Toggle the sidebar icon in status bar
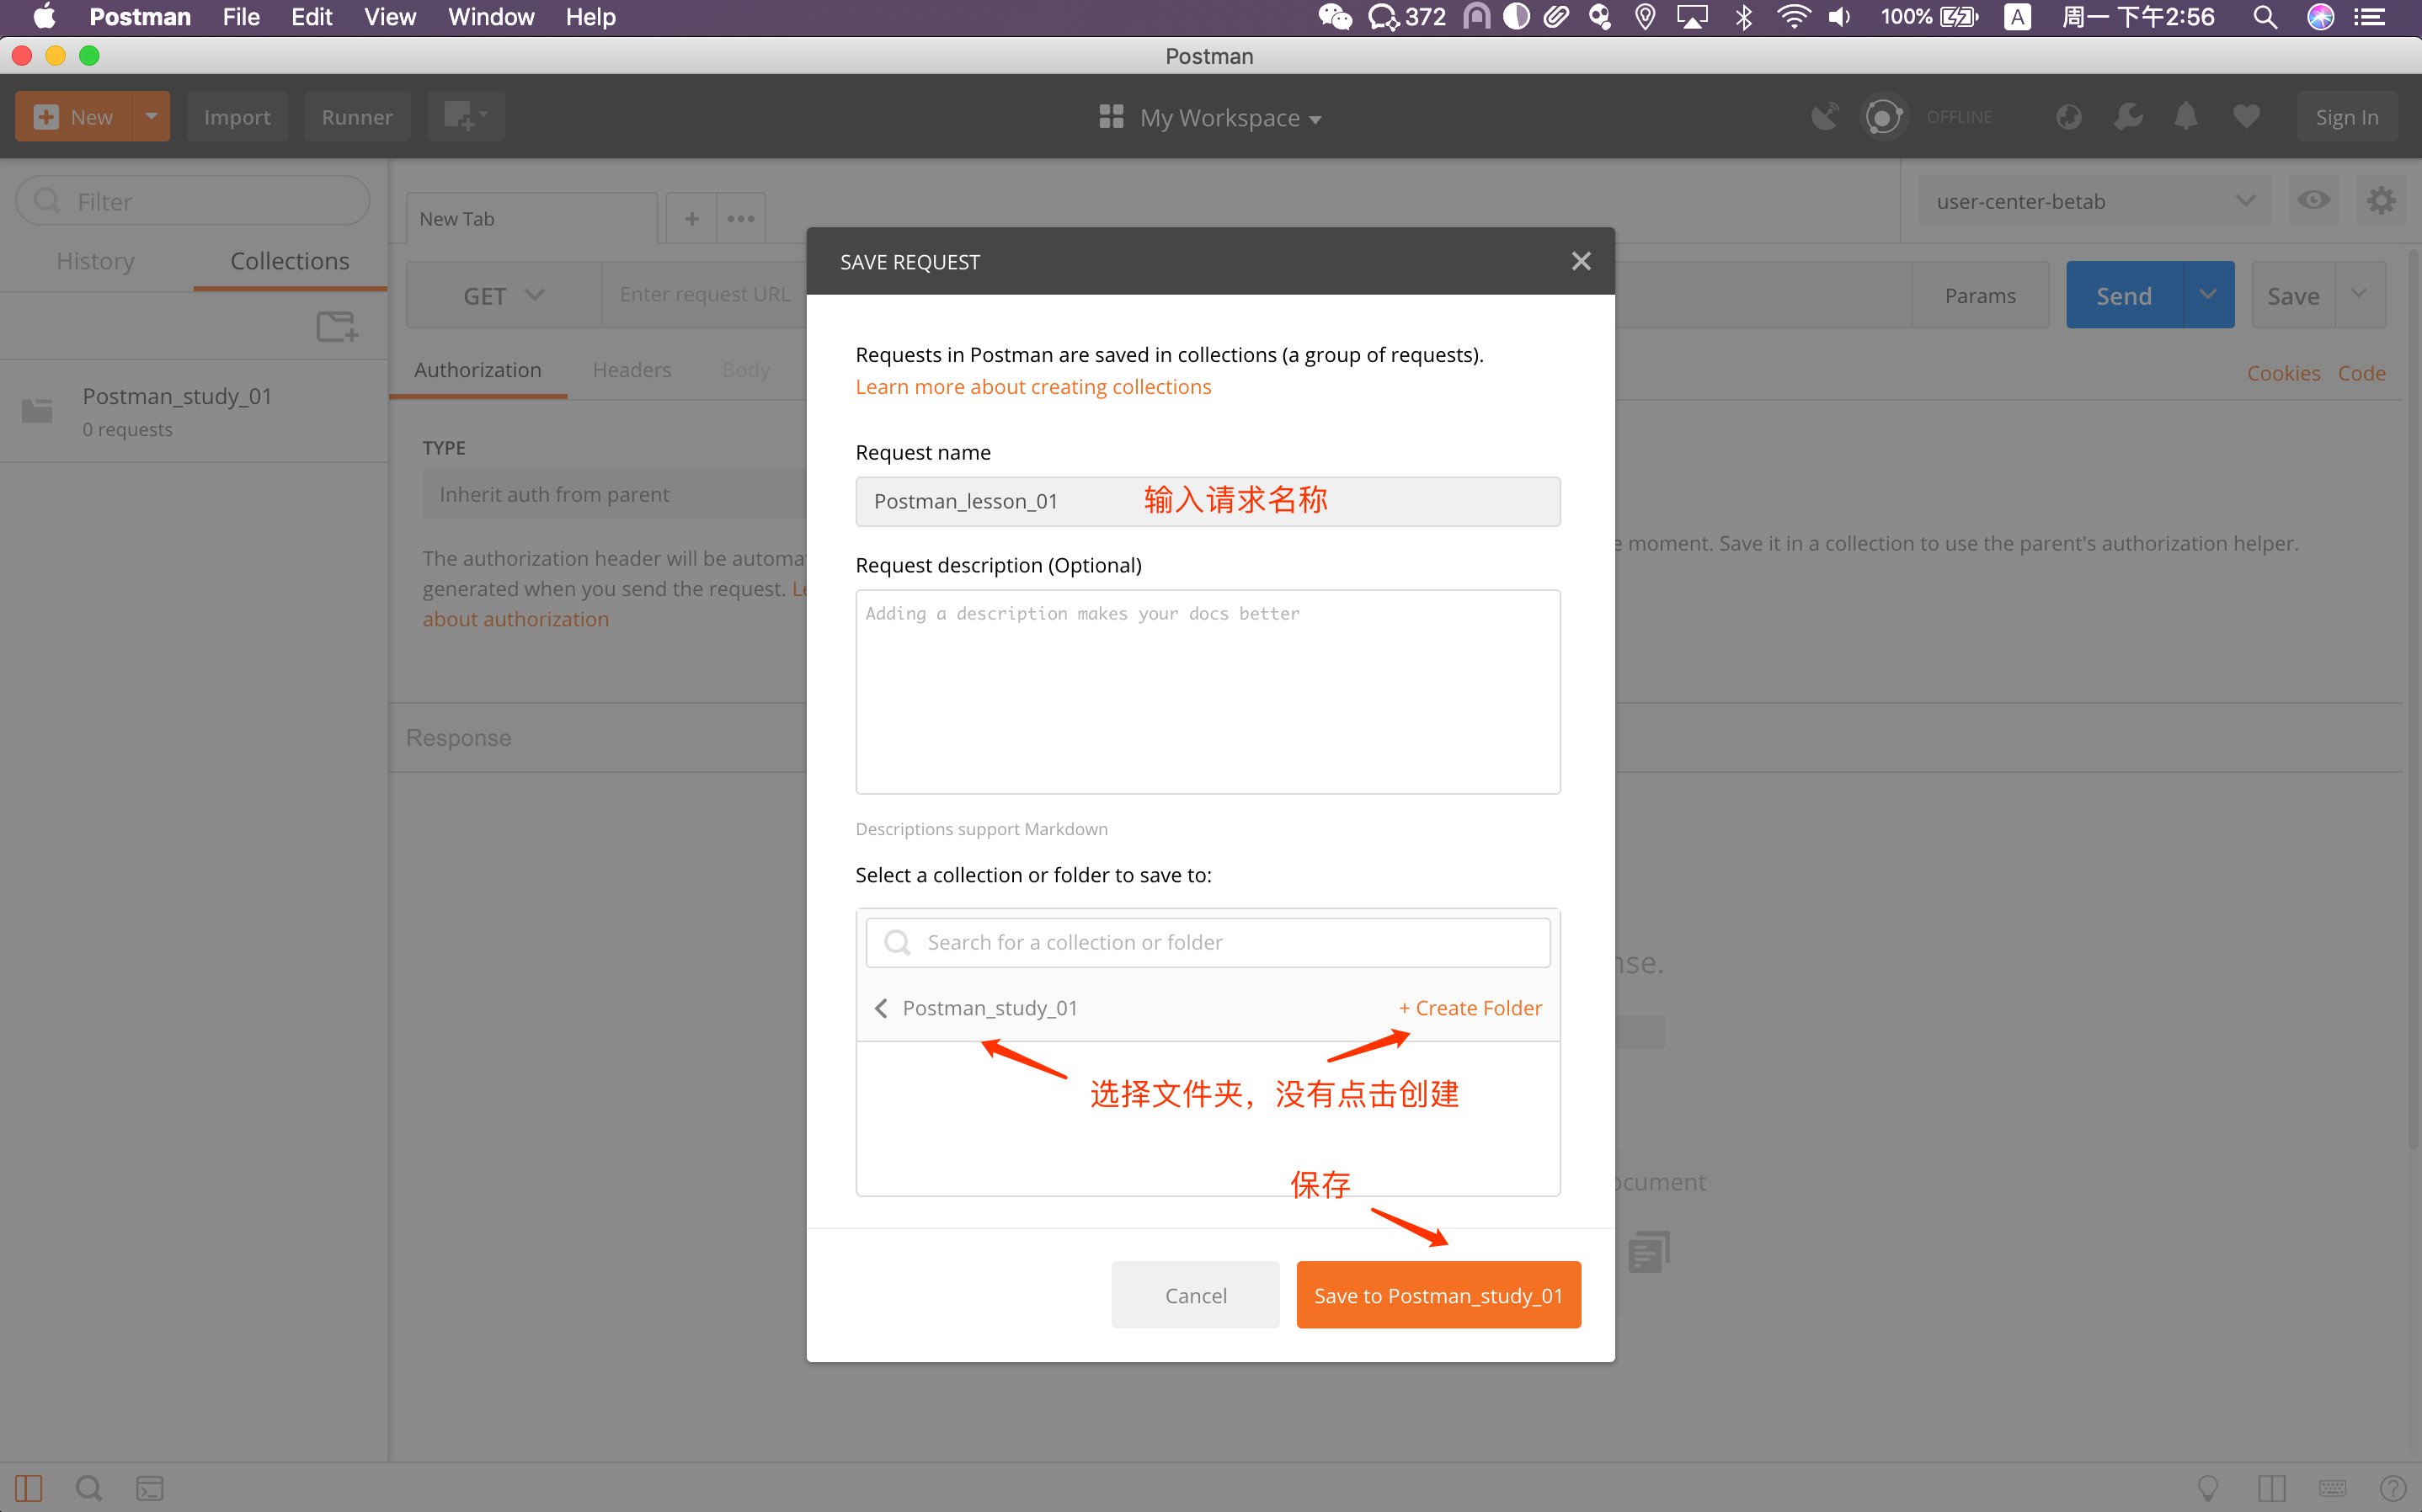Image resolution: width=2422 pixels, height=1512 pixels. (x=29, y=1488)
